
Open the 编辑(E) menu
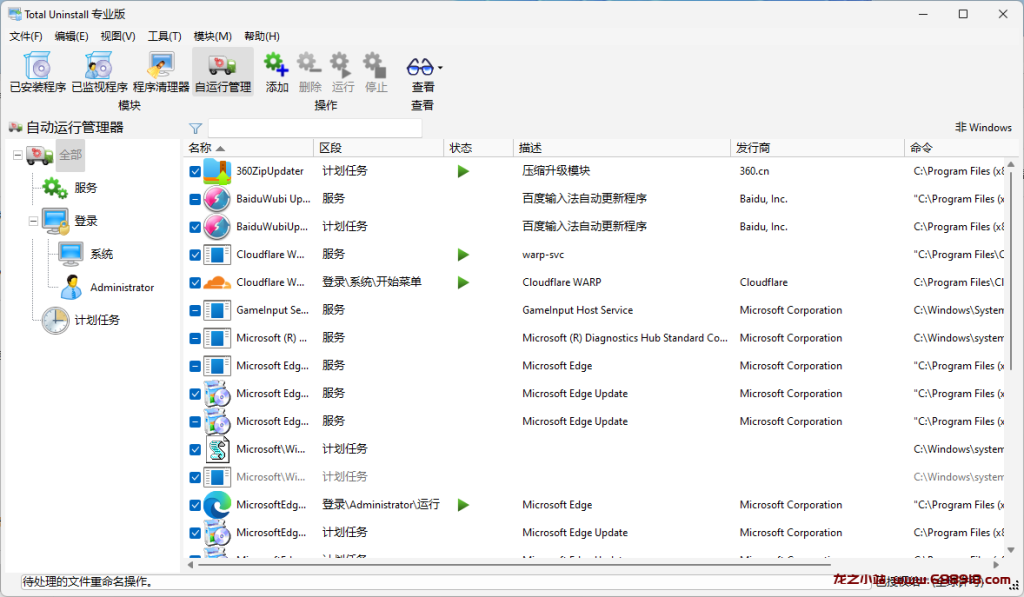pos(71,36)
